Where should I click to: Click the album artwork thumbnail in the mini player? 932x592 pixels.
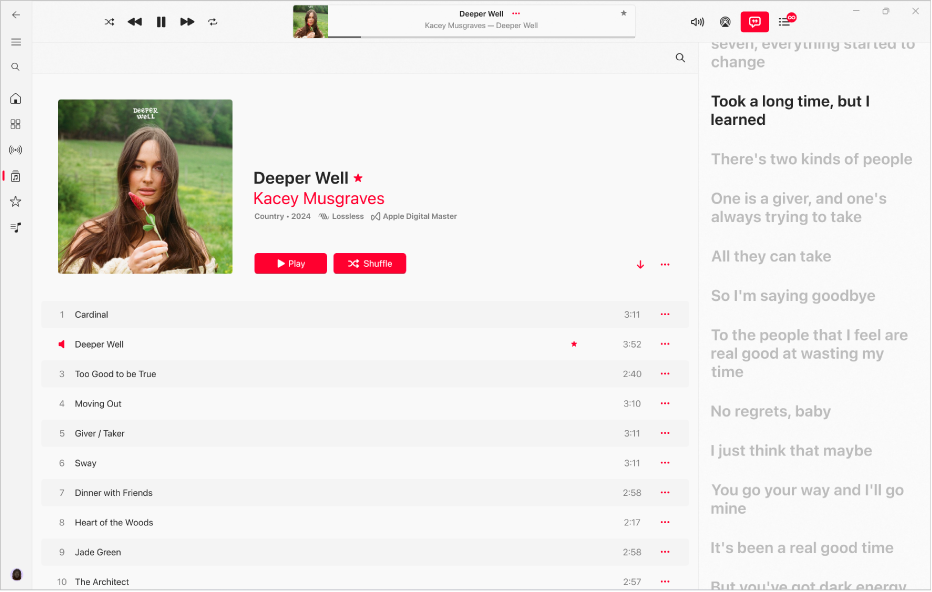[x=309, y=20]
